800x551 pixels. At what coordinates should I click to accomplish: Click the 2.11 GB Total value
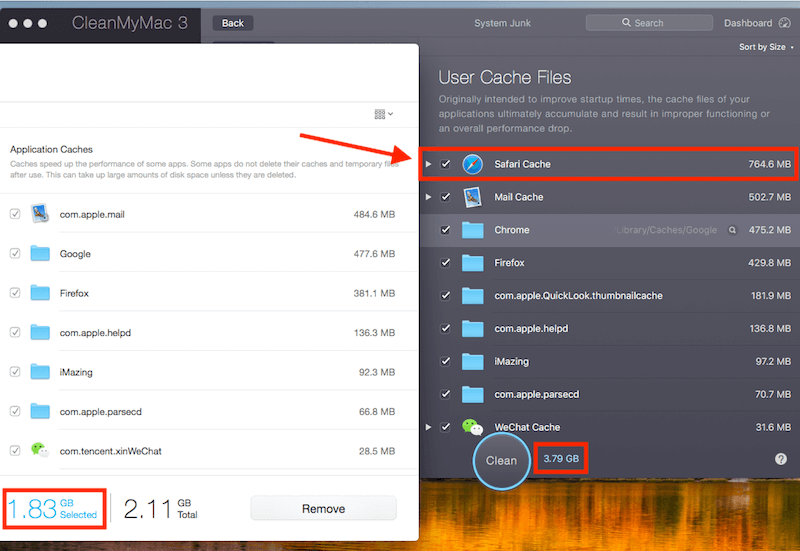(x=160, y=509)
